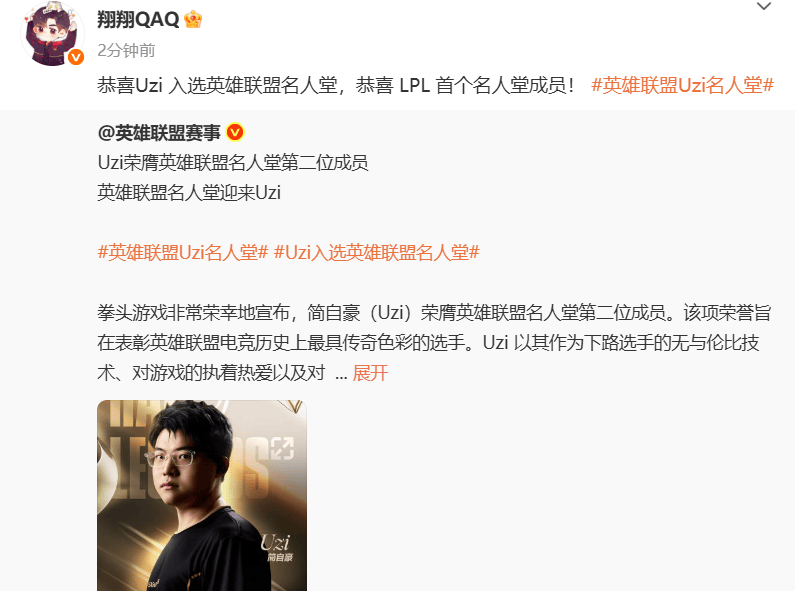Click the orange V badge on the avatar
This screenshot has height=591, width=795.
[x=76, y=57]
